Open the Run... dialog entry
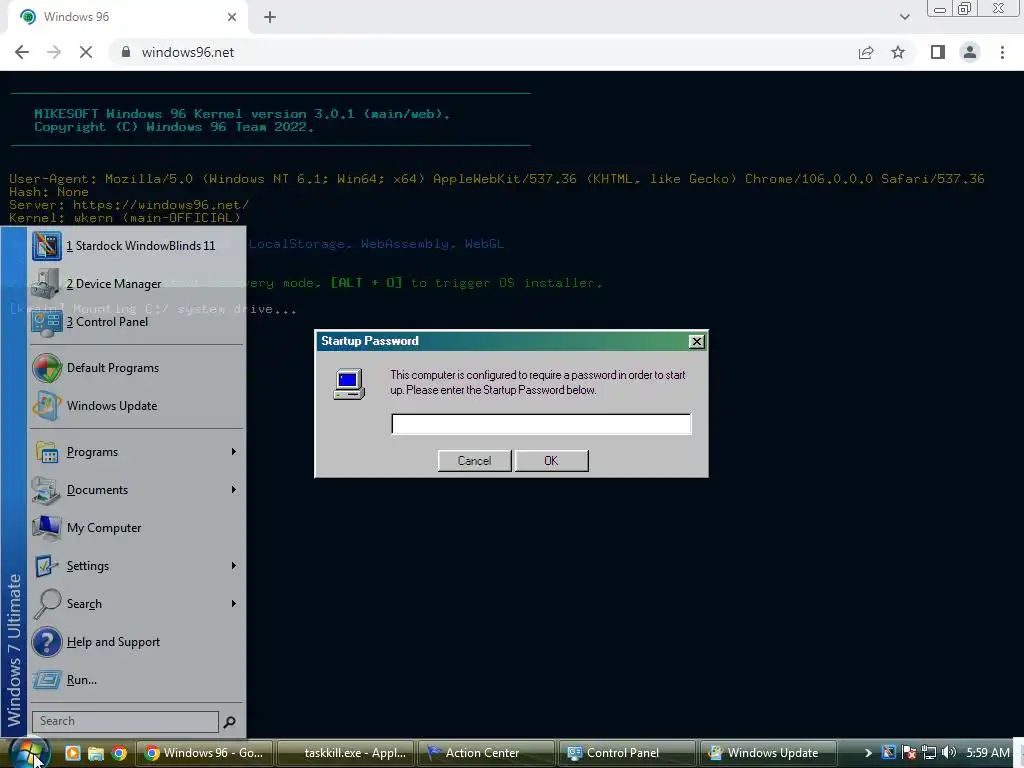The height and width of the screenshot is (768, 1024). pos(136,680)
